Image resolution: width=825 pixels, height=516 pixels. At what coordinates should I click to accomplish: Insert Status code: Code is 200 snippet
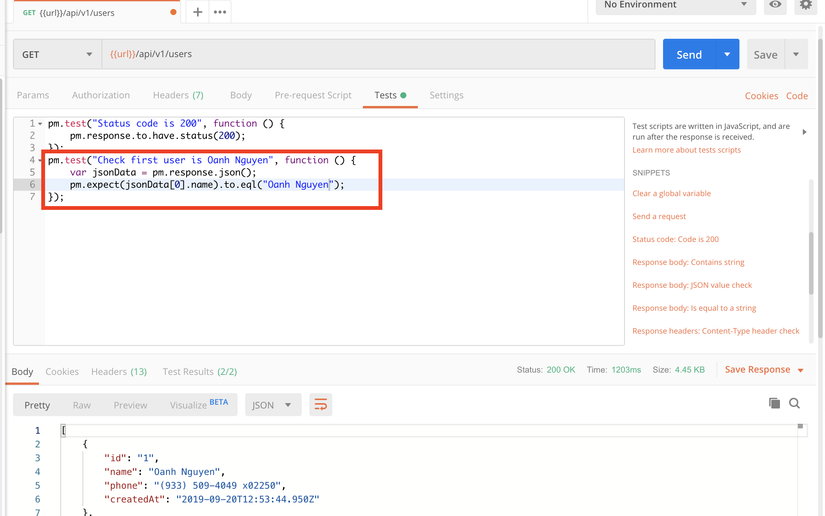[675, 239]
